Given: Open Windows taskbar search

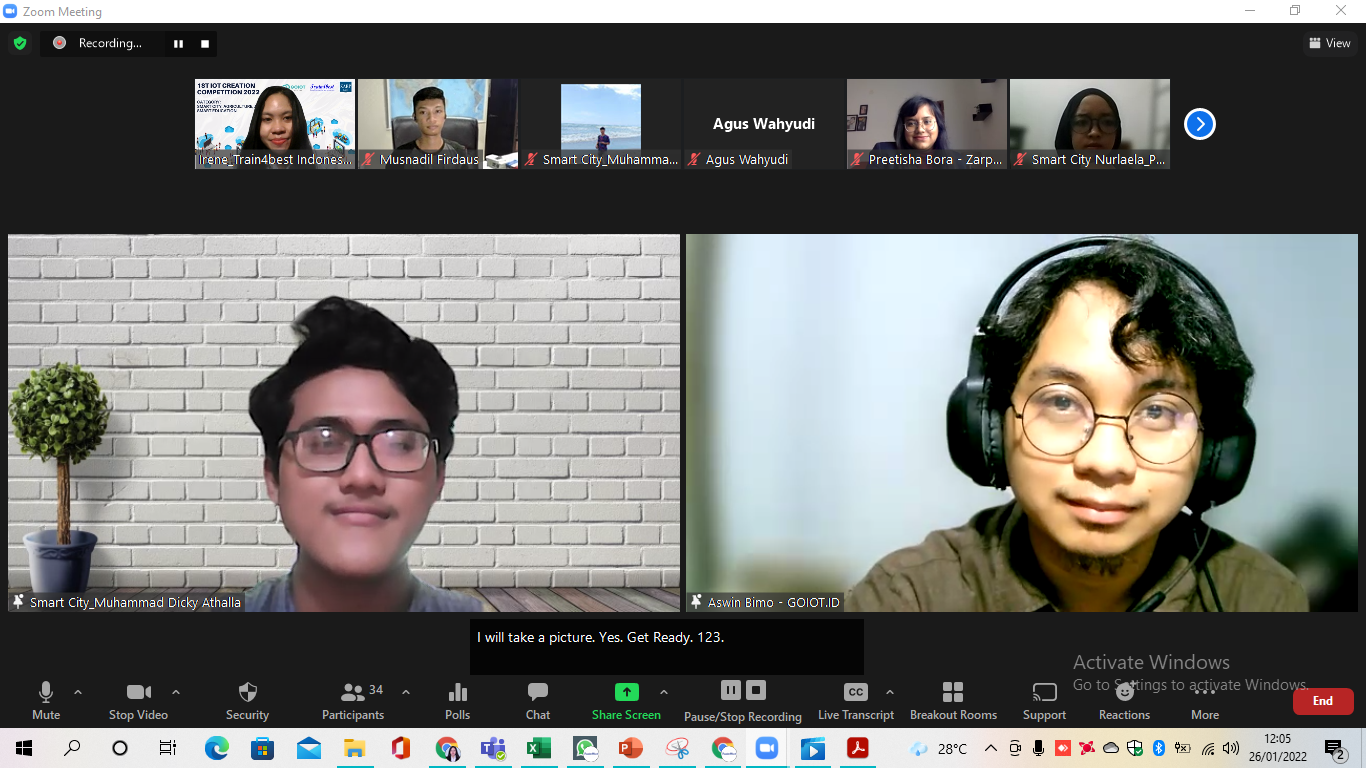Looking at the screenshot, I should pyautogui.click(x=72, y=748).
